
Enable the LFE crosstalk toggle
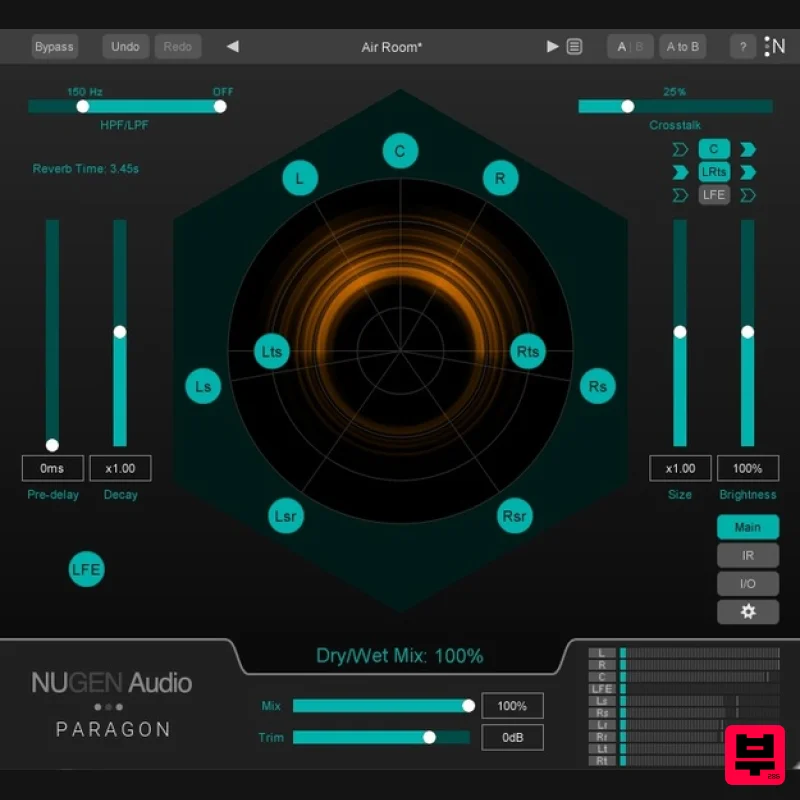713,195
